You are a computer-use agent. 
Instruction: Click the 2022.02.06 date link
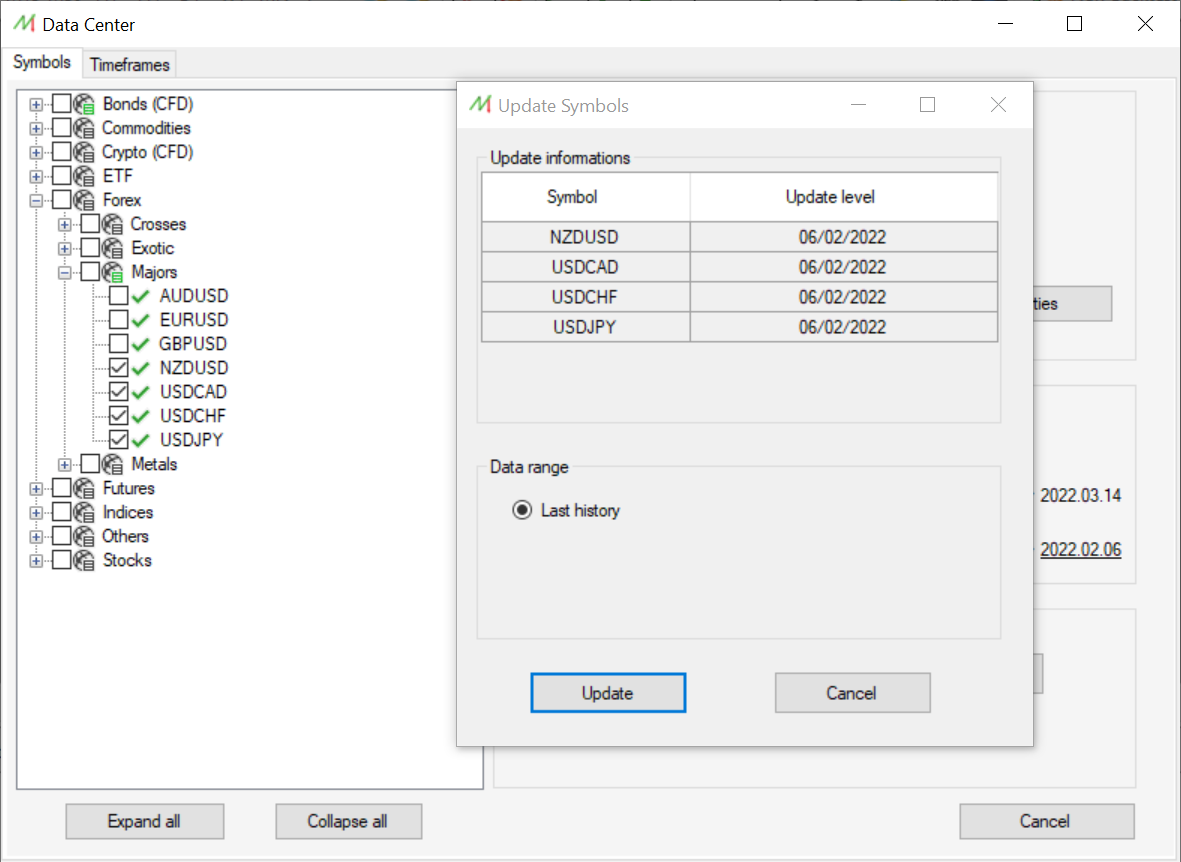(1080, 550)
